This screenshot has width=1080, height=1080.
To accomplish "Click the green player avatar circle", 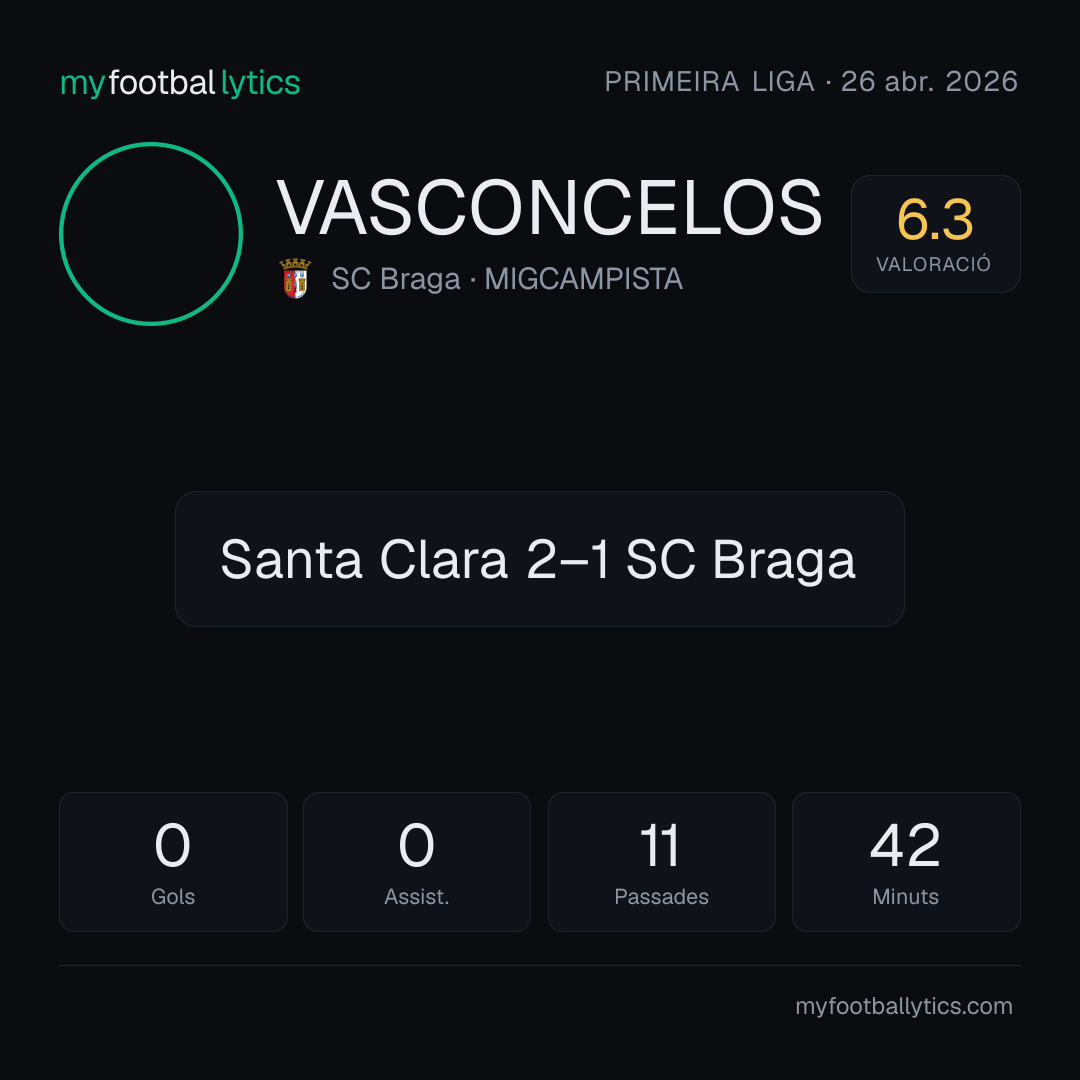I will click(x=151, y=233).
